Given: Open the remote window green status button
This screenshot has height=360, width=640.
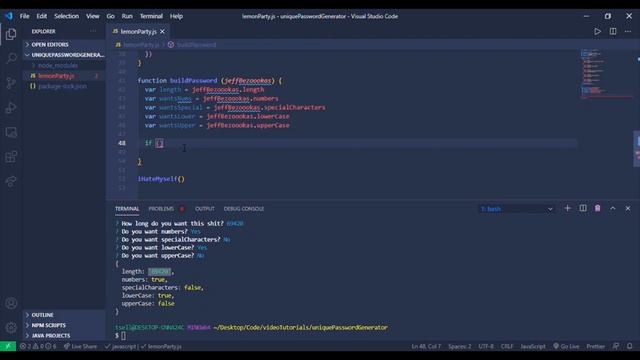Looking at the screenshot, I should [8, 346].
